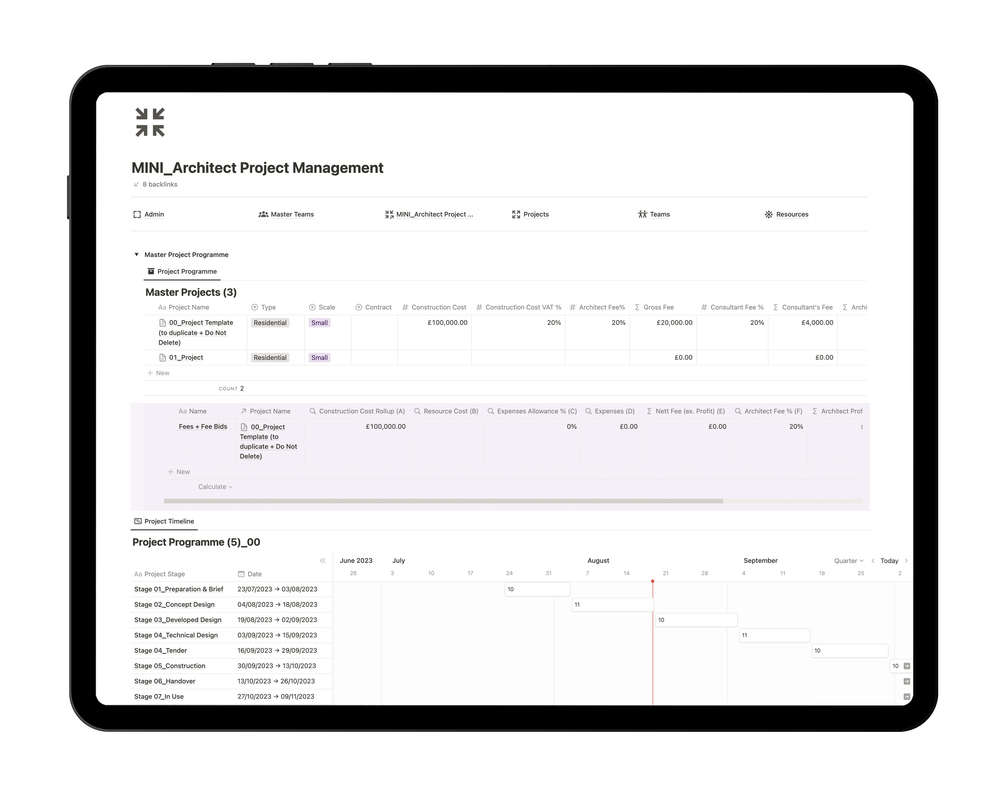1005x798 pixels.
Task: Click the Admin page icon
Action: point(137,215)
